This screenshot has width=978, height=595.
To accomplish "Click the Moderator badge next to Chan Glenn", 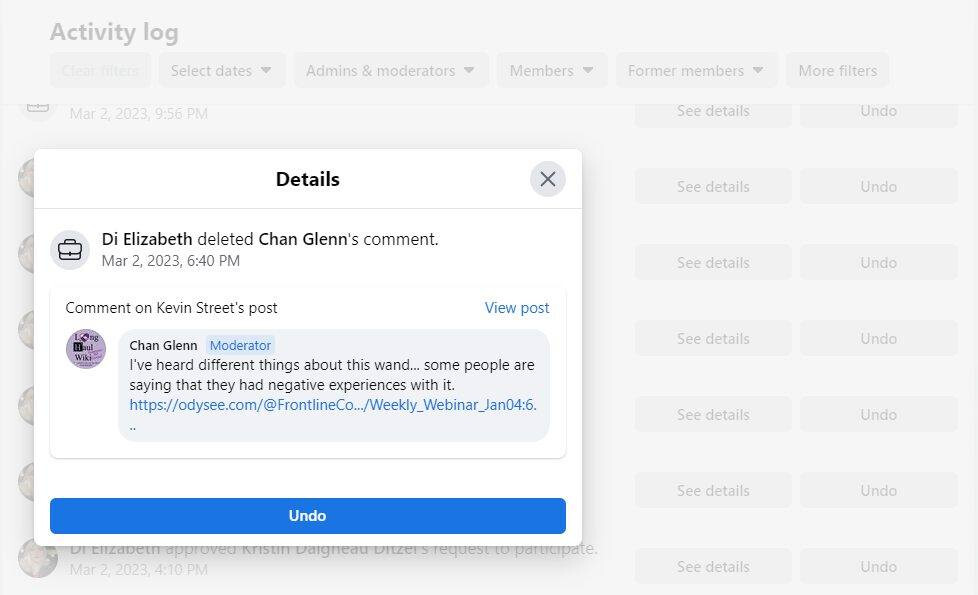I will pyautogui.click(x=240, y=345).
